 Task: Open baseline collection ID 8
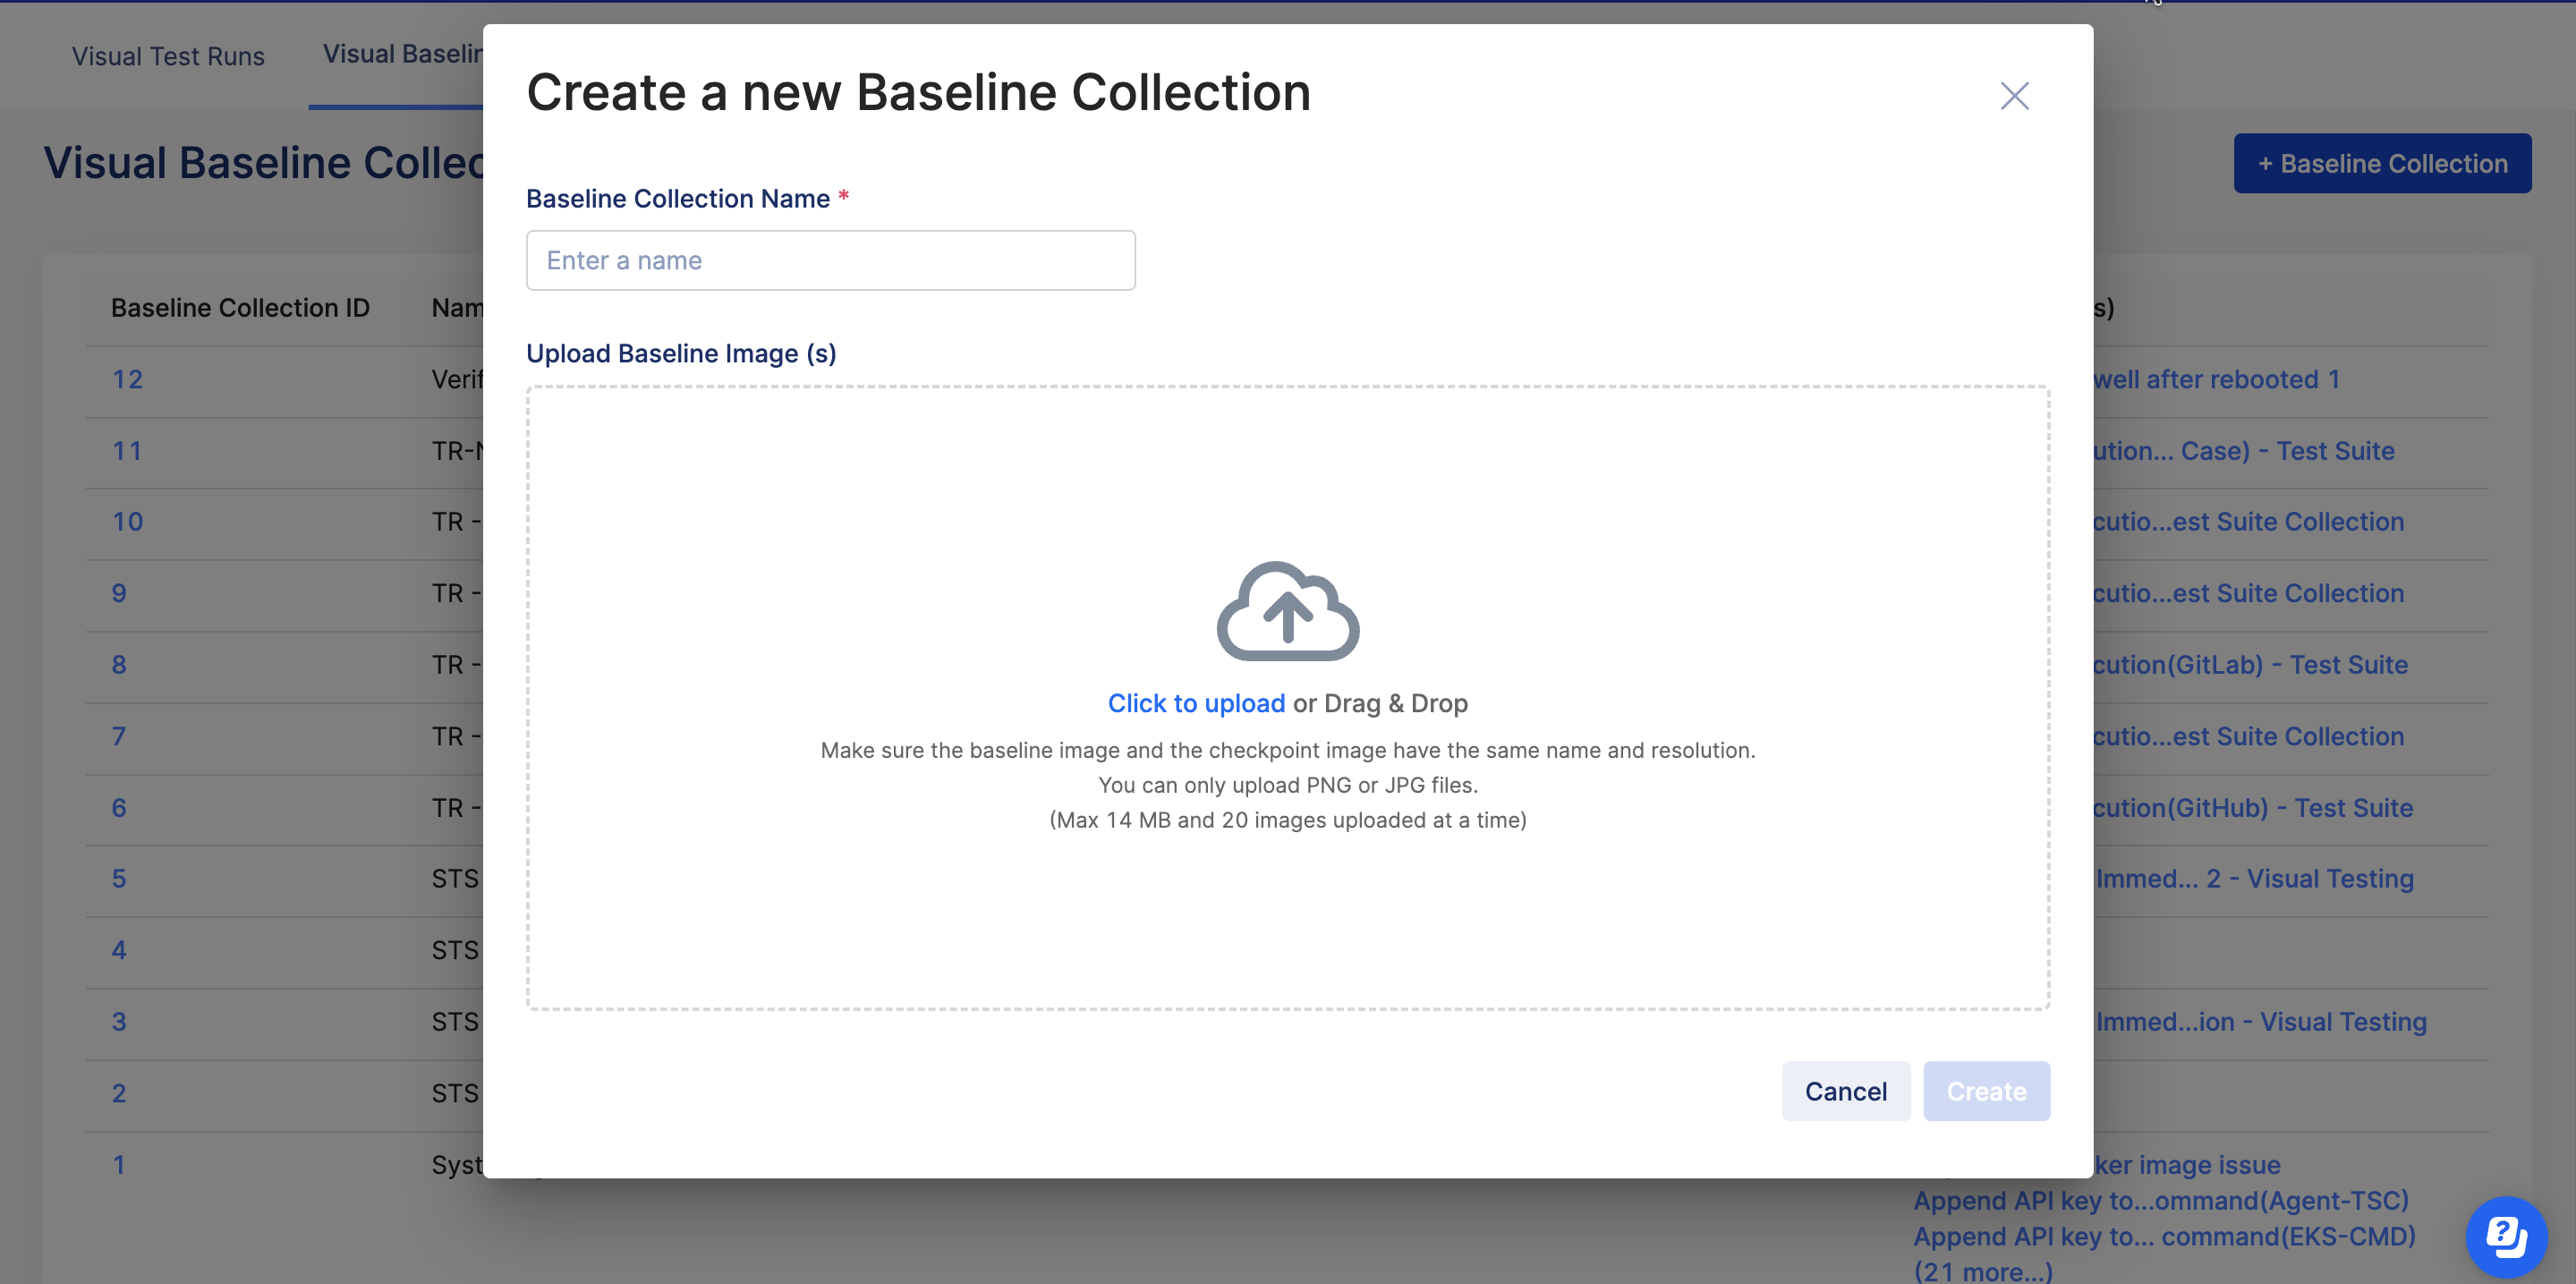click(119, 665)
